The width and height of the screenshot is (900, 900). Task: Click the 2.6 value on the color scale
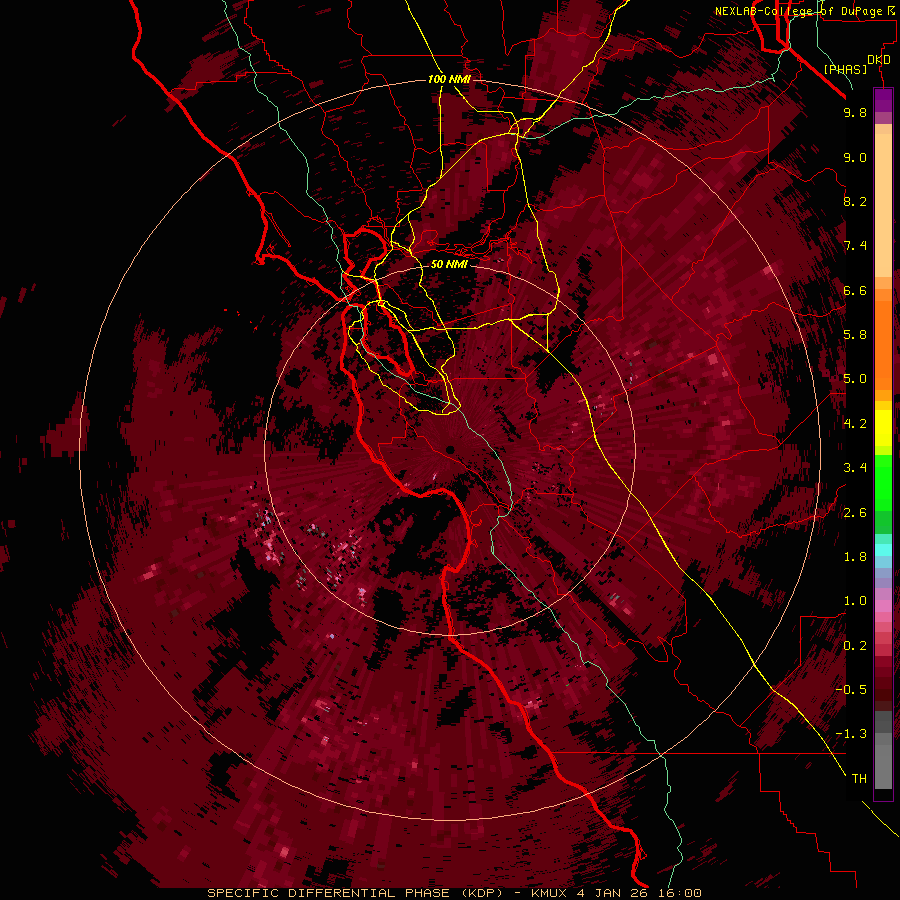click(x=855, y=513)
